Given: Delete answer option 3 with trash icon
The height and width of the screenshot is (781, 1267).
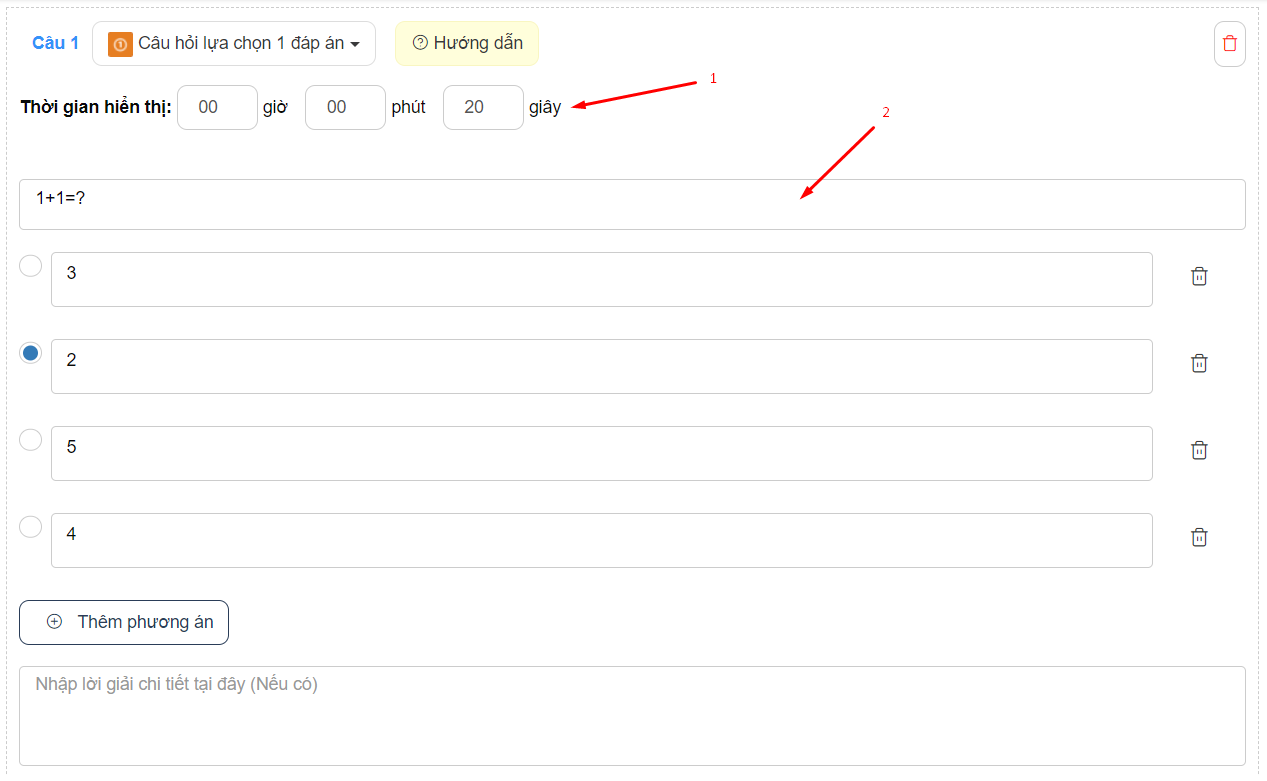Looking at the screenshot, I should coord(1199,277).
